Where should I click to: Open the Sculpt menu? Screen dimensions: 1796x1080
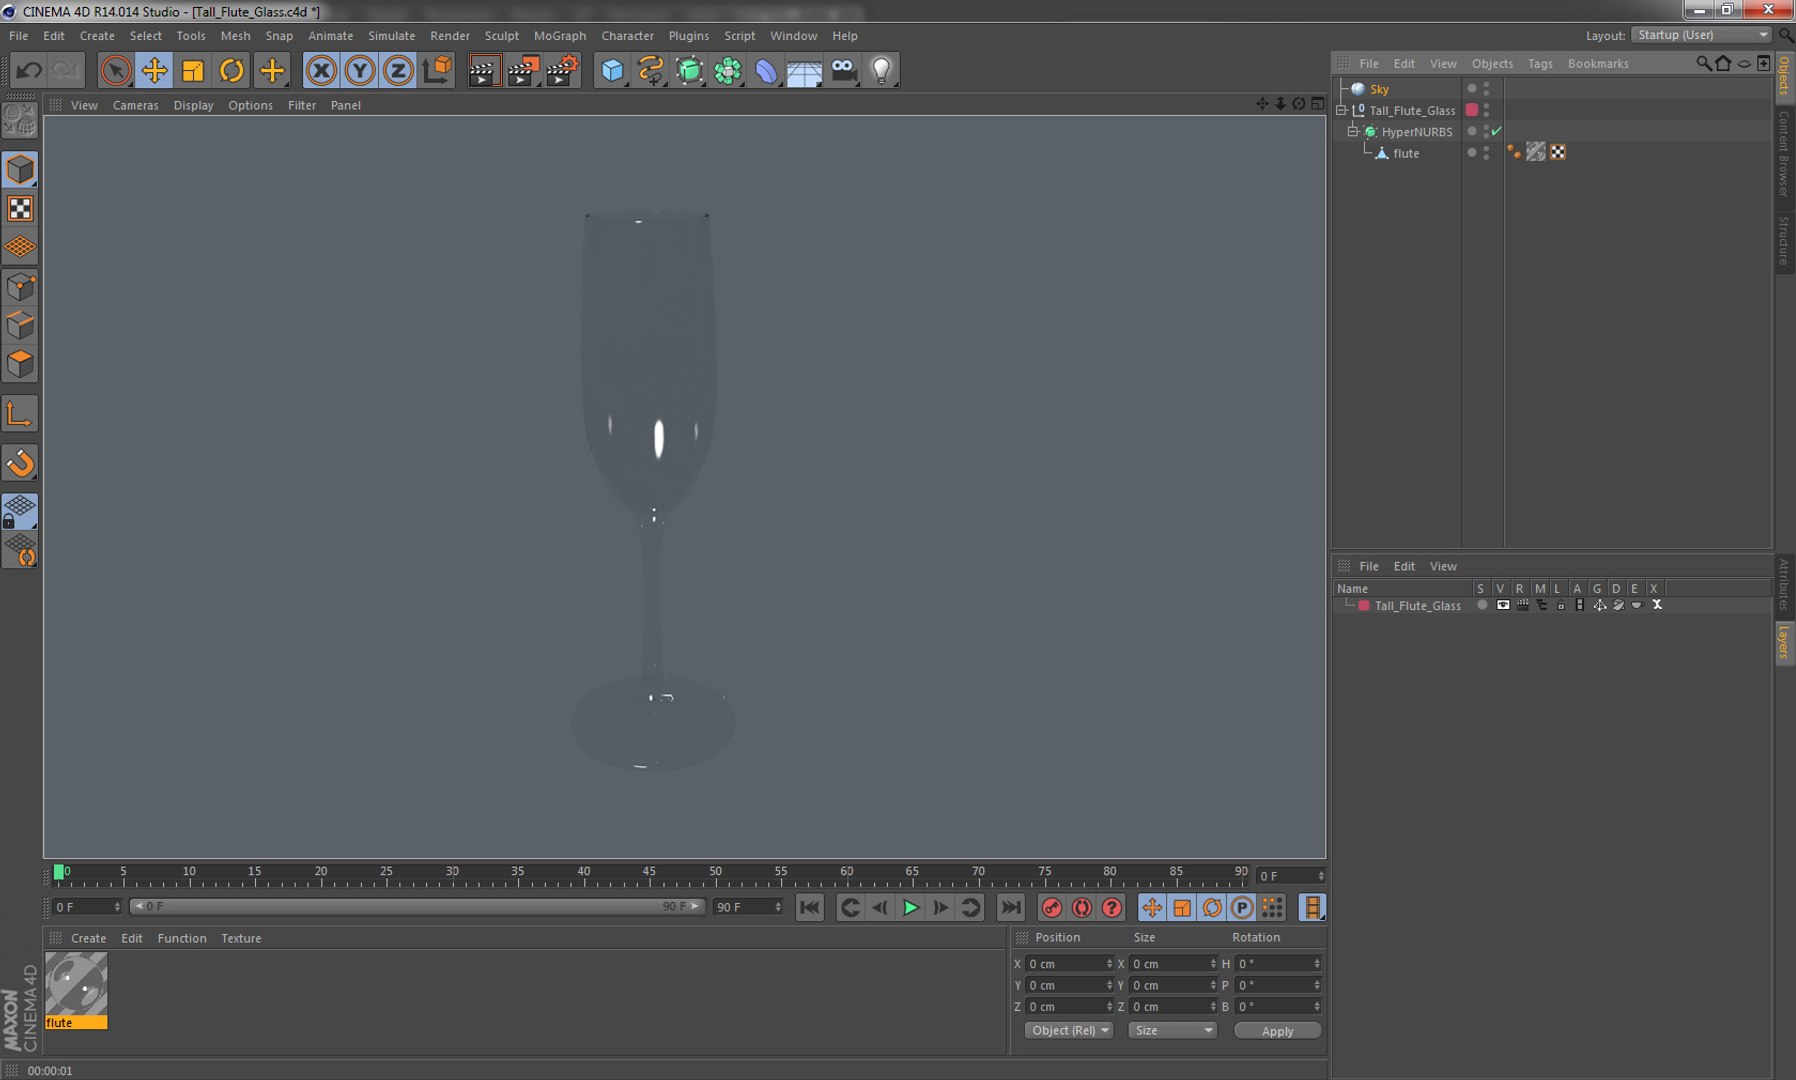pos(502,35)
